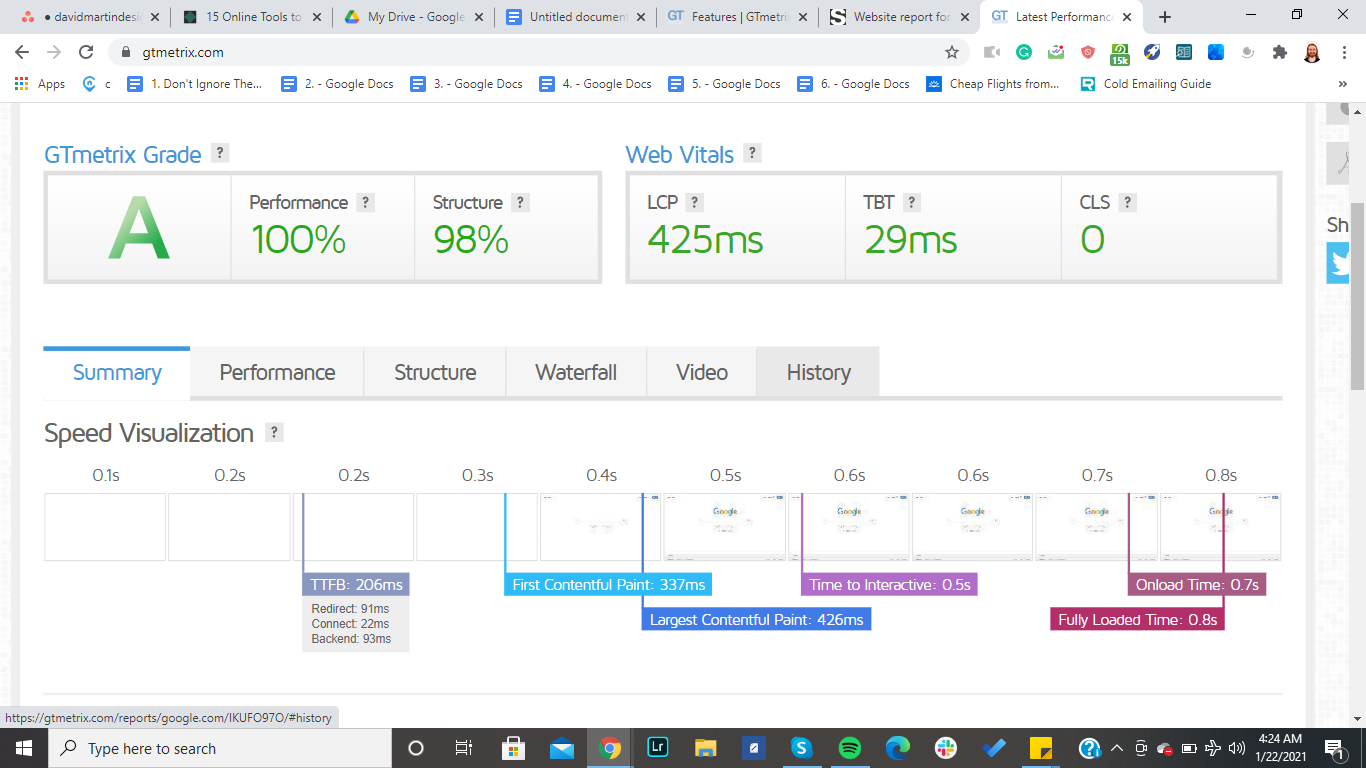Open the Grammarly extension
Image resolution: width=1366 pixels, height=768 pixels.
(x=1024, y=52)
